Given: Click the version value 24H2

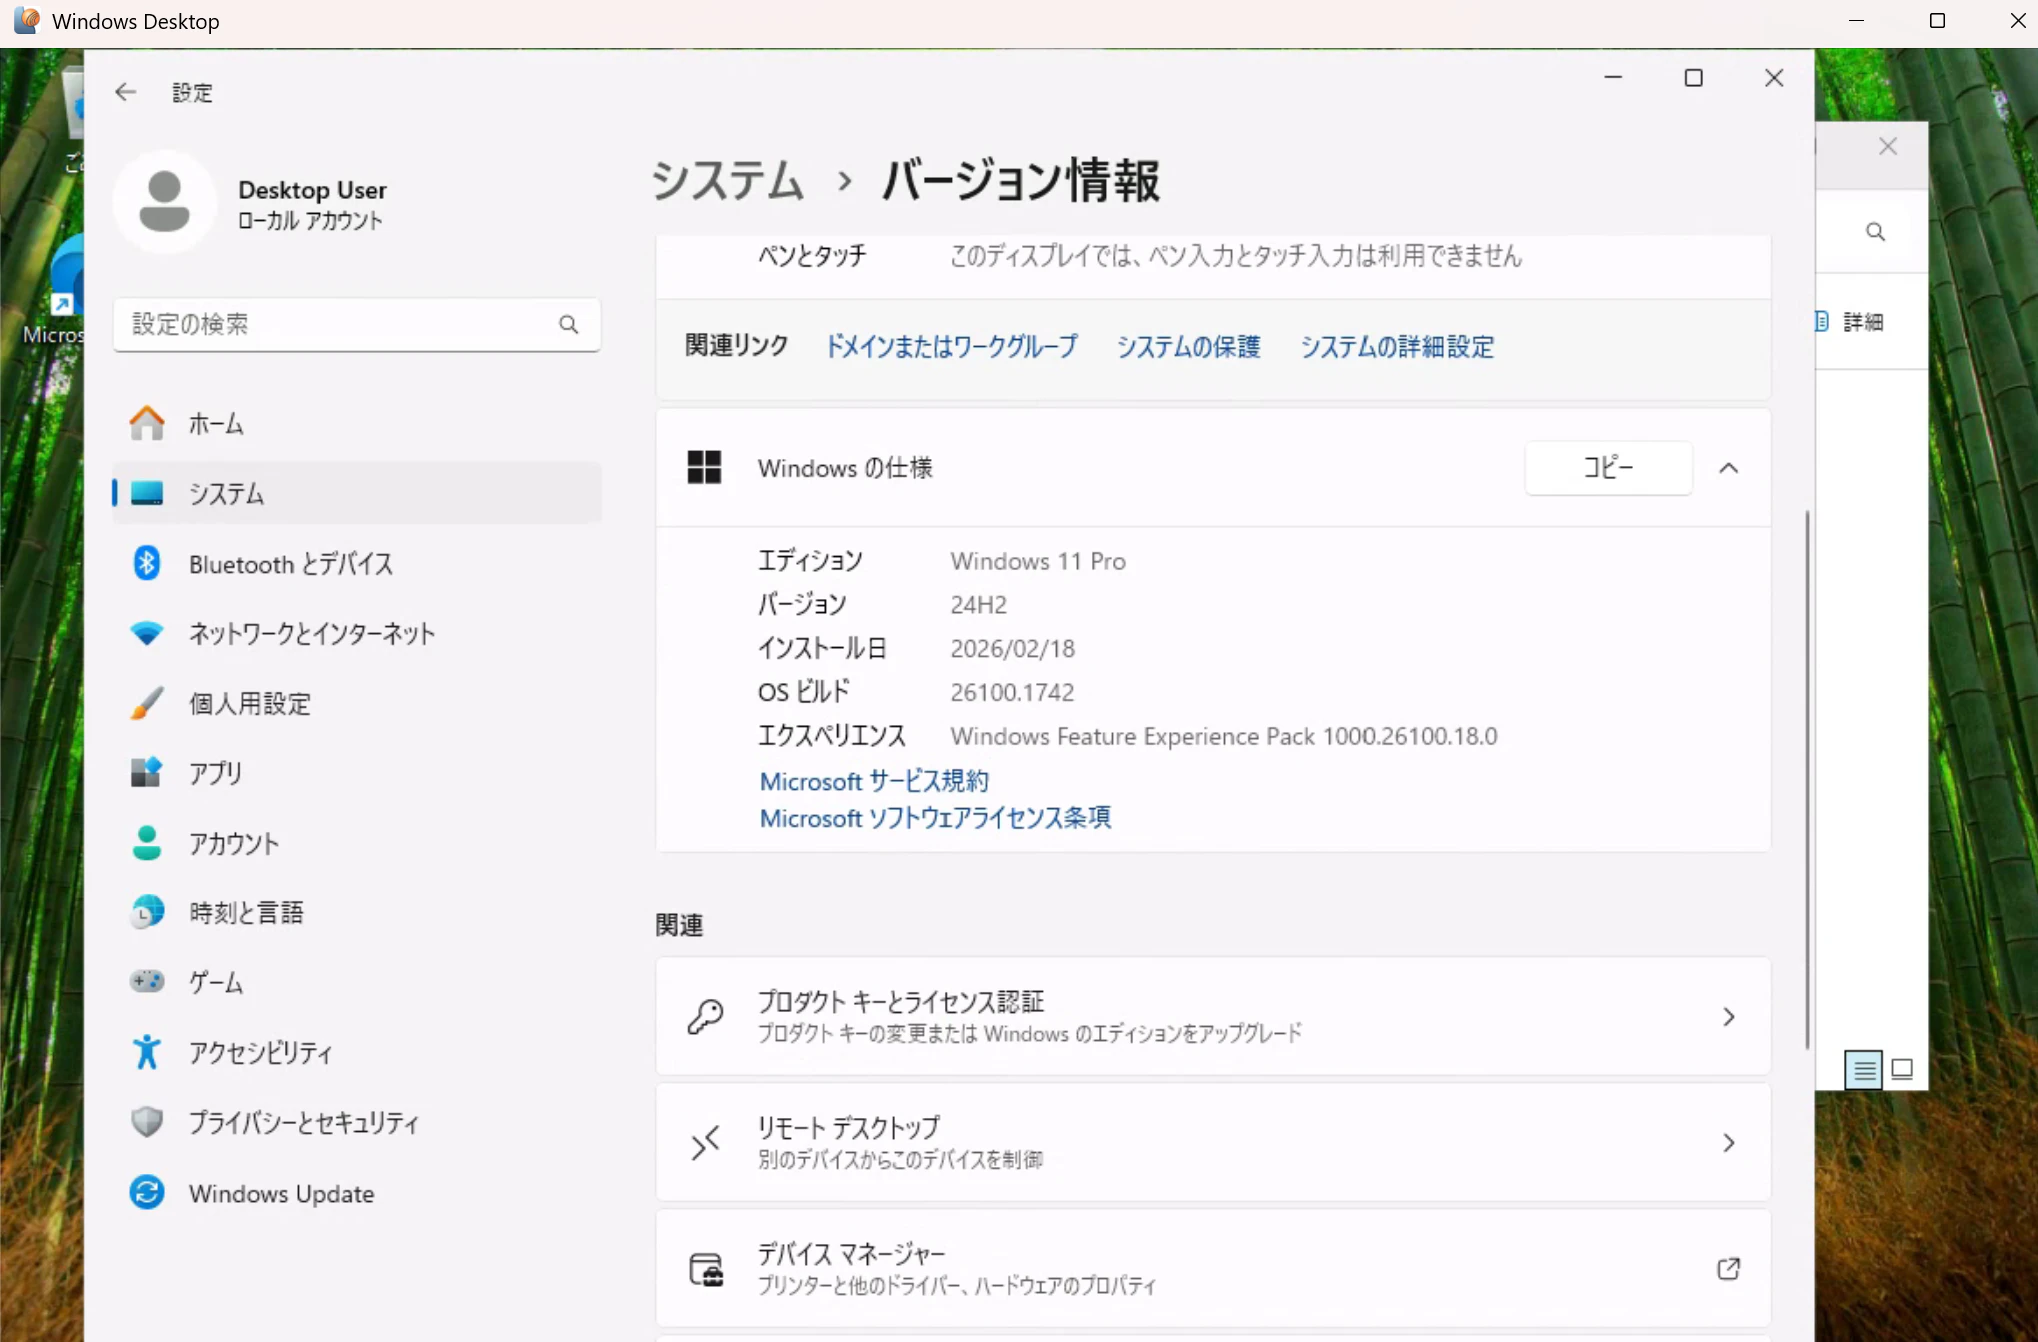Looking at the screenshot, I should click(x=978, y=604).
